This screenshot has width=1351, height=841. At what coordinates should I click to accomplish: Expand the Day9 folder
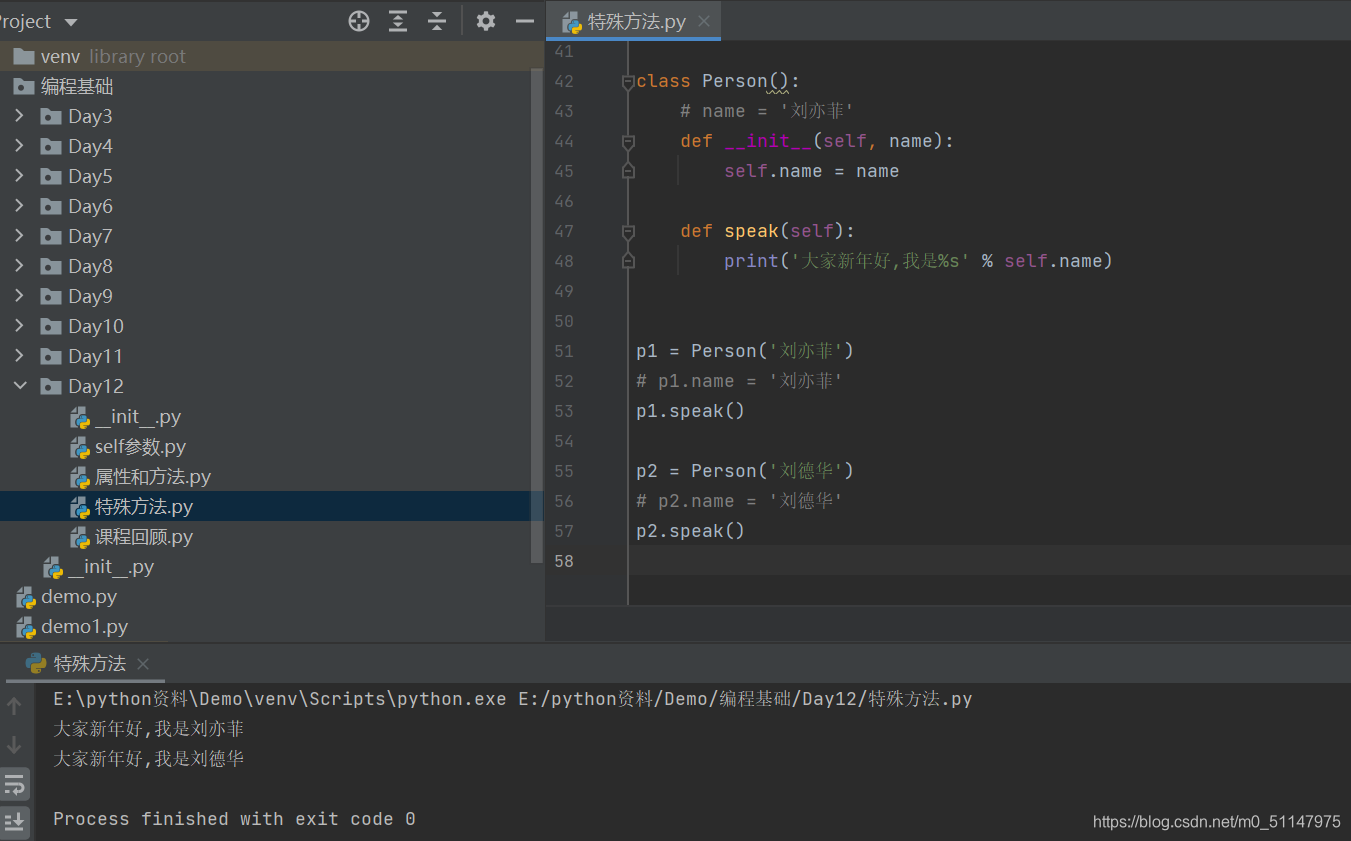(x=19, y=296)
